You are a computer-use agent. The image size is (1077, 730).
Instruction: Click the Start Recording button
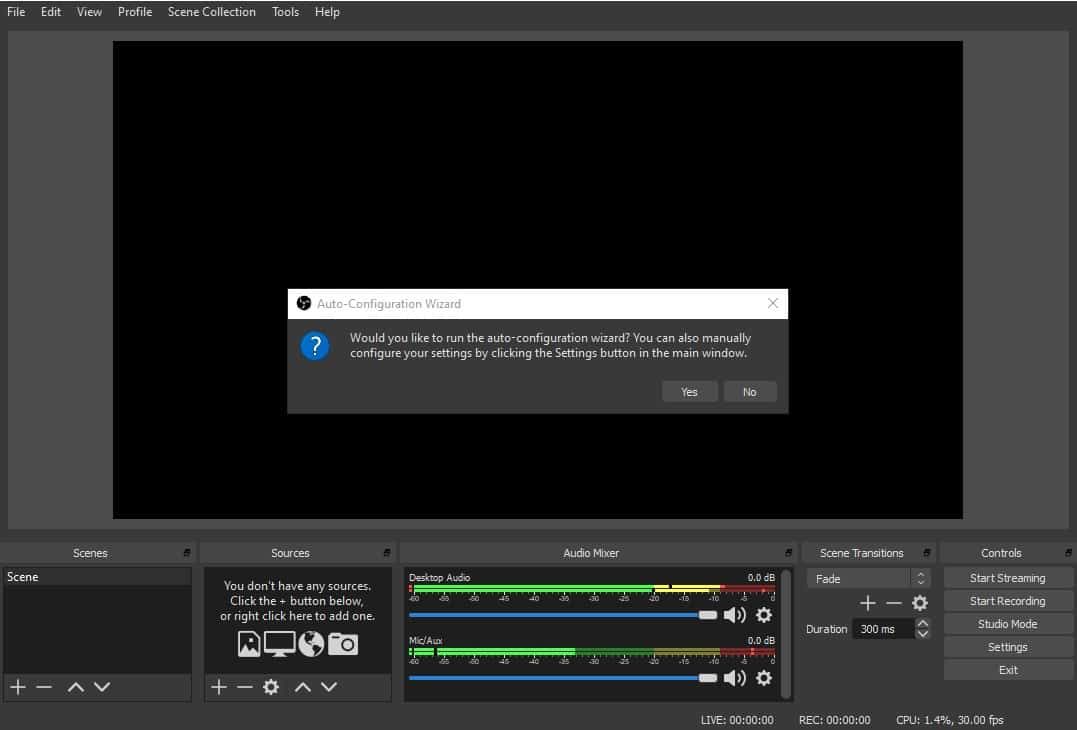(x=1007, y=600)
